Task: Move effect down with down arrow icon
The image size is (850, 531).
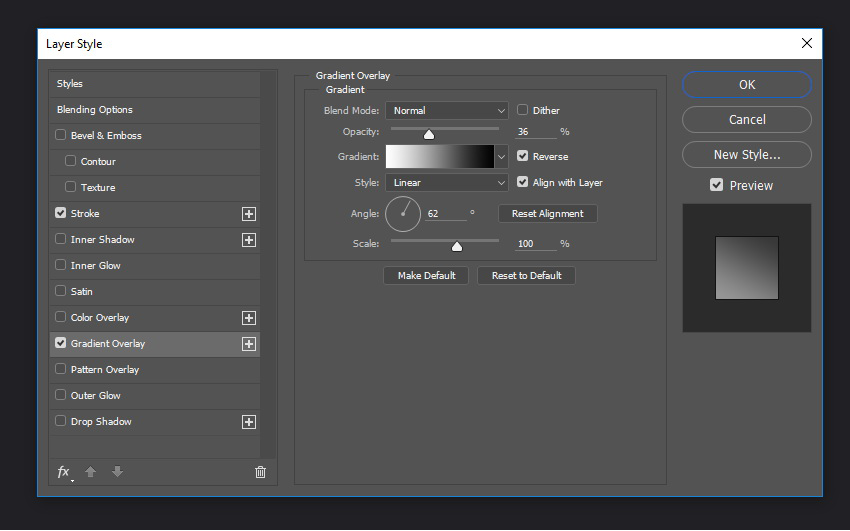Action: 117,472
